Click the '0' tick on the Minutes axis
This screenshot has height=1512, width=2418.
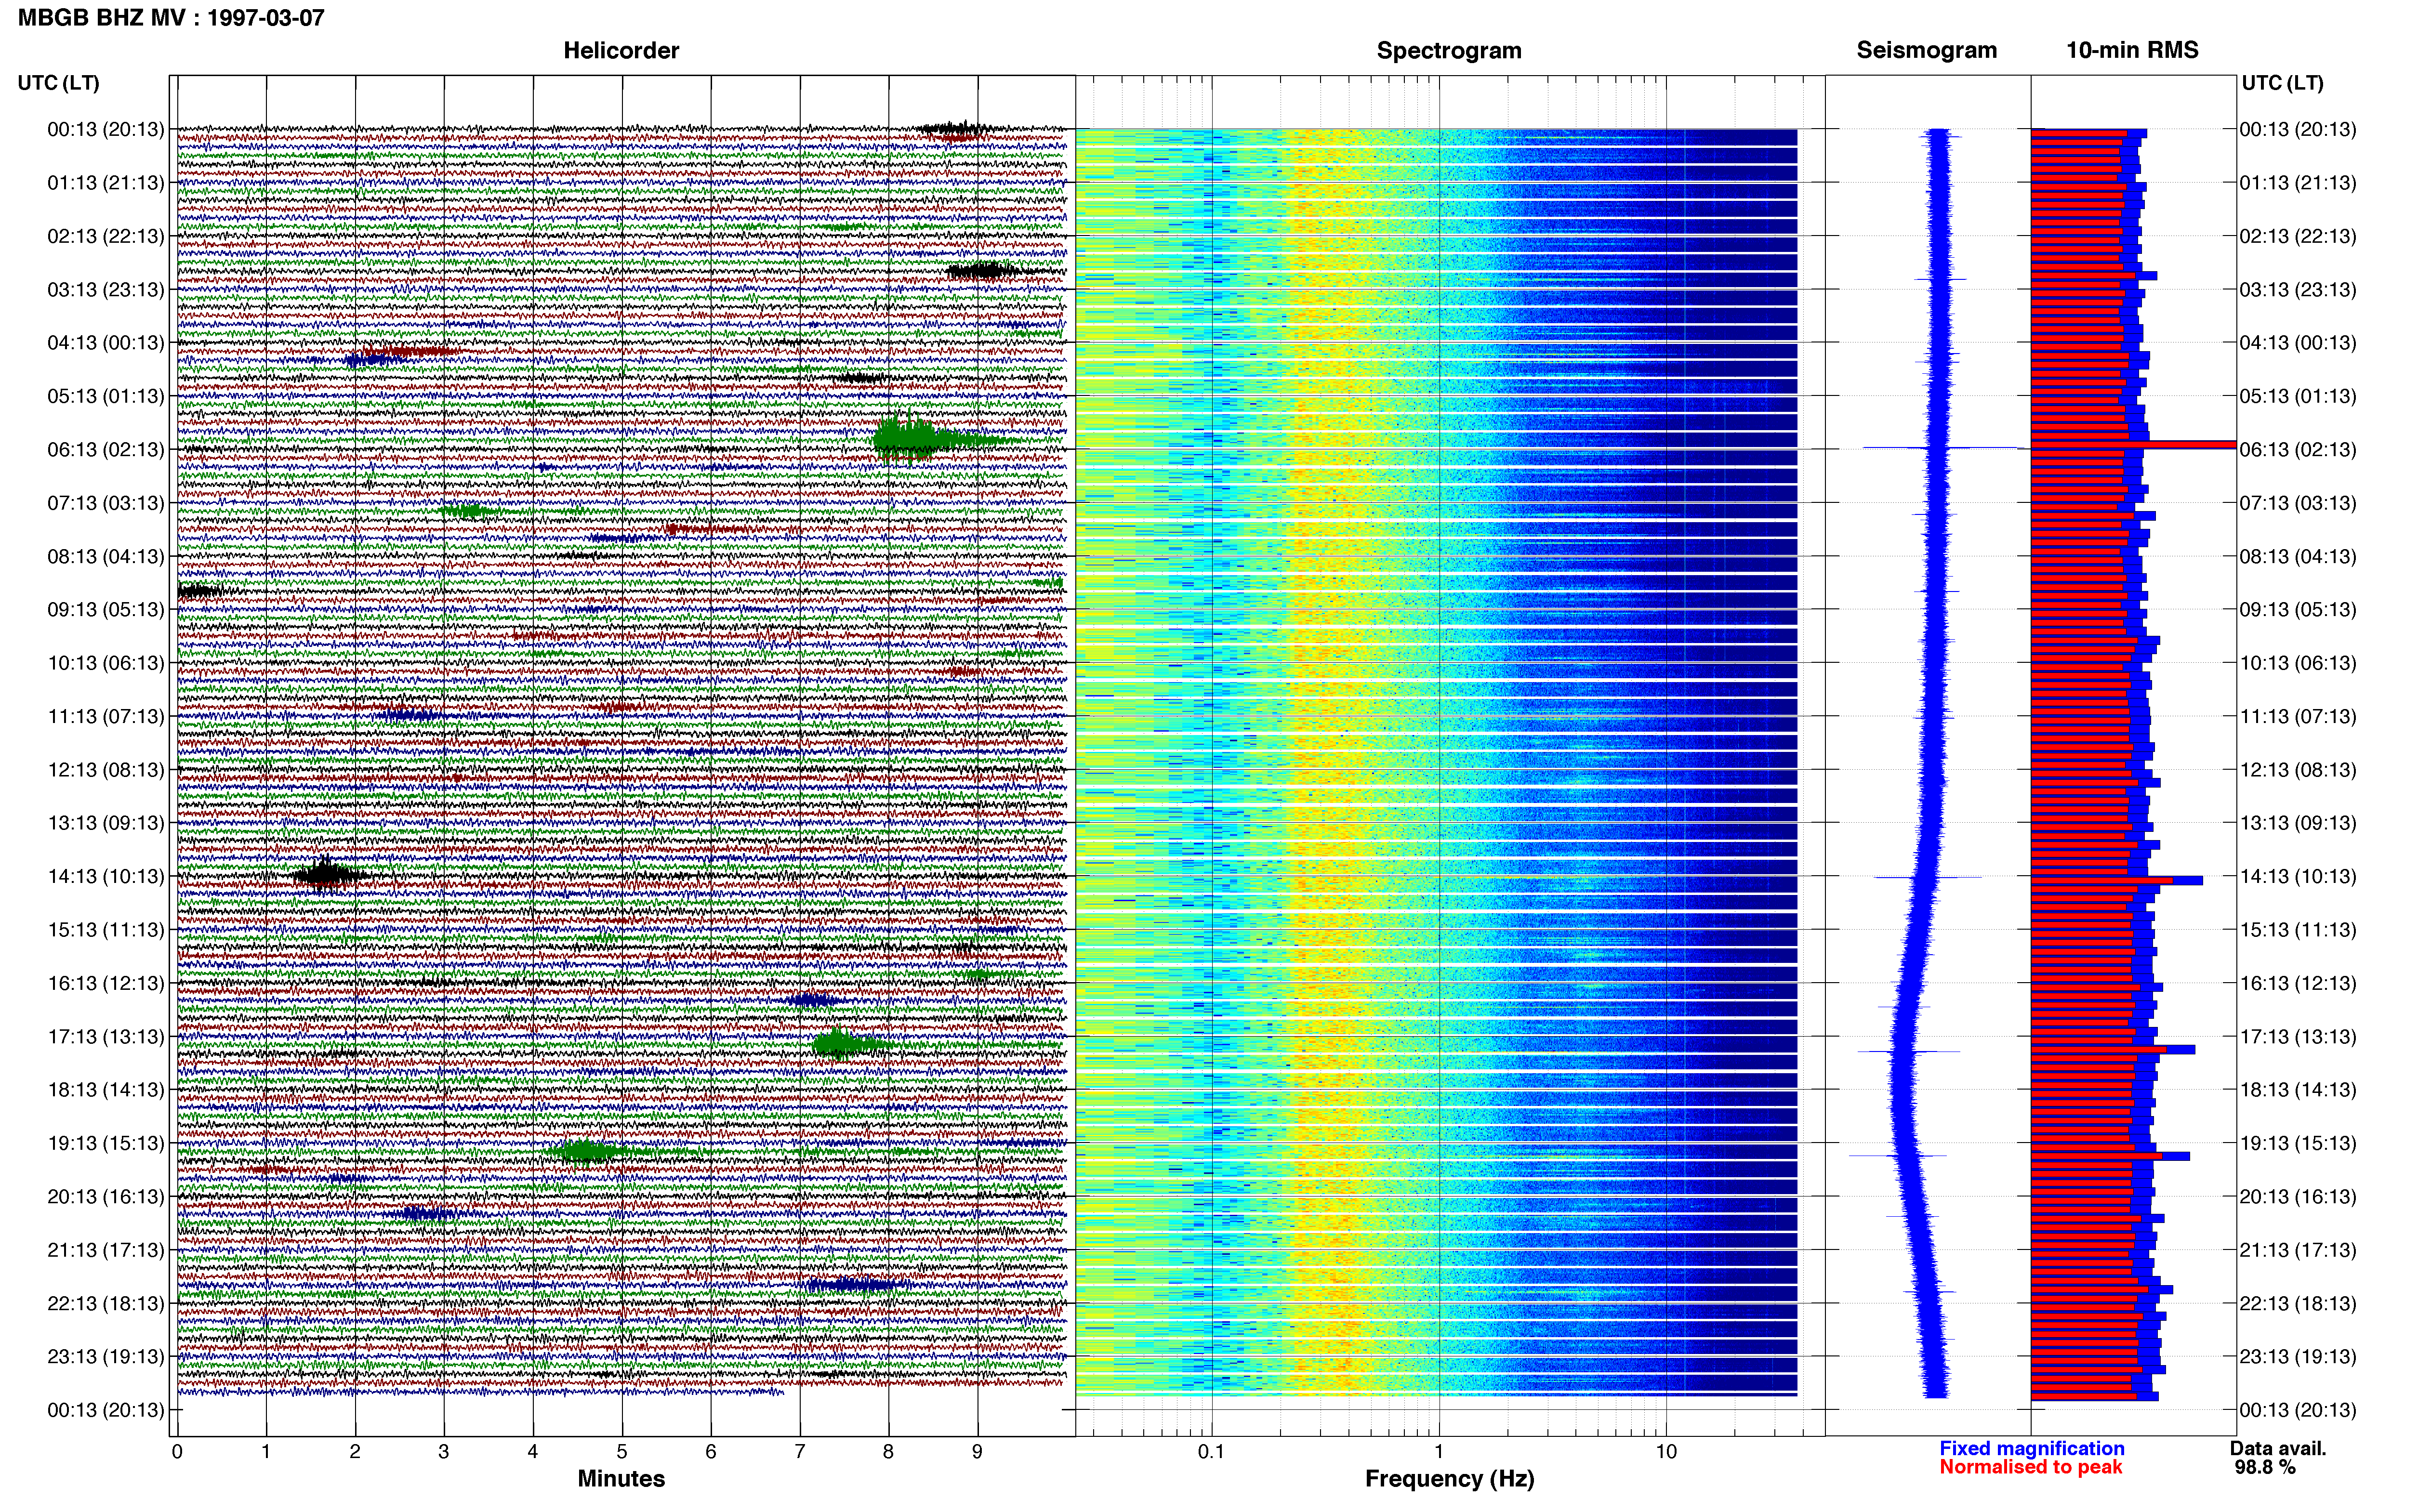pyautogui.click(x=177, y=1452)
